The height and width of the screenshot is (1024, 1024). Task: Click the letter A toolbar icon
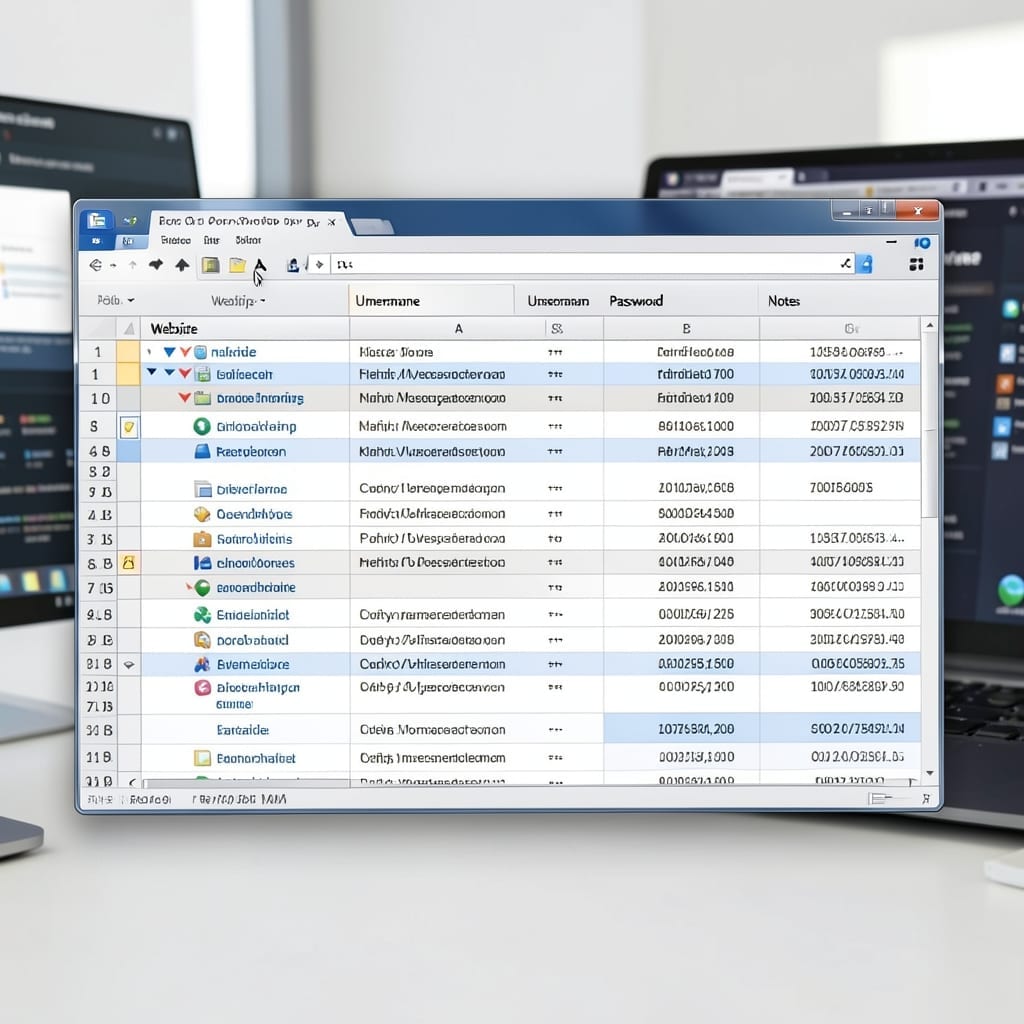(260, 264)
